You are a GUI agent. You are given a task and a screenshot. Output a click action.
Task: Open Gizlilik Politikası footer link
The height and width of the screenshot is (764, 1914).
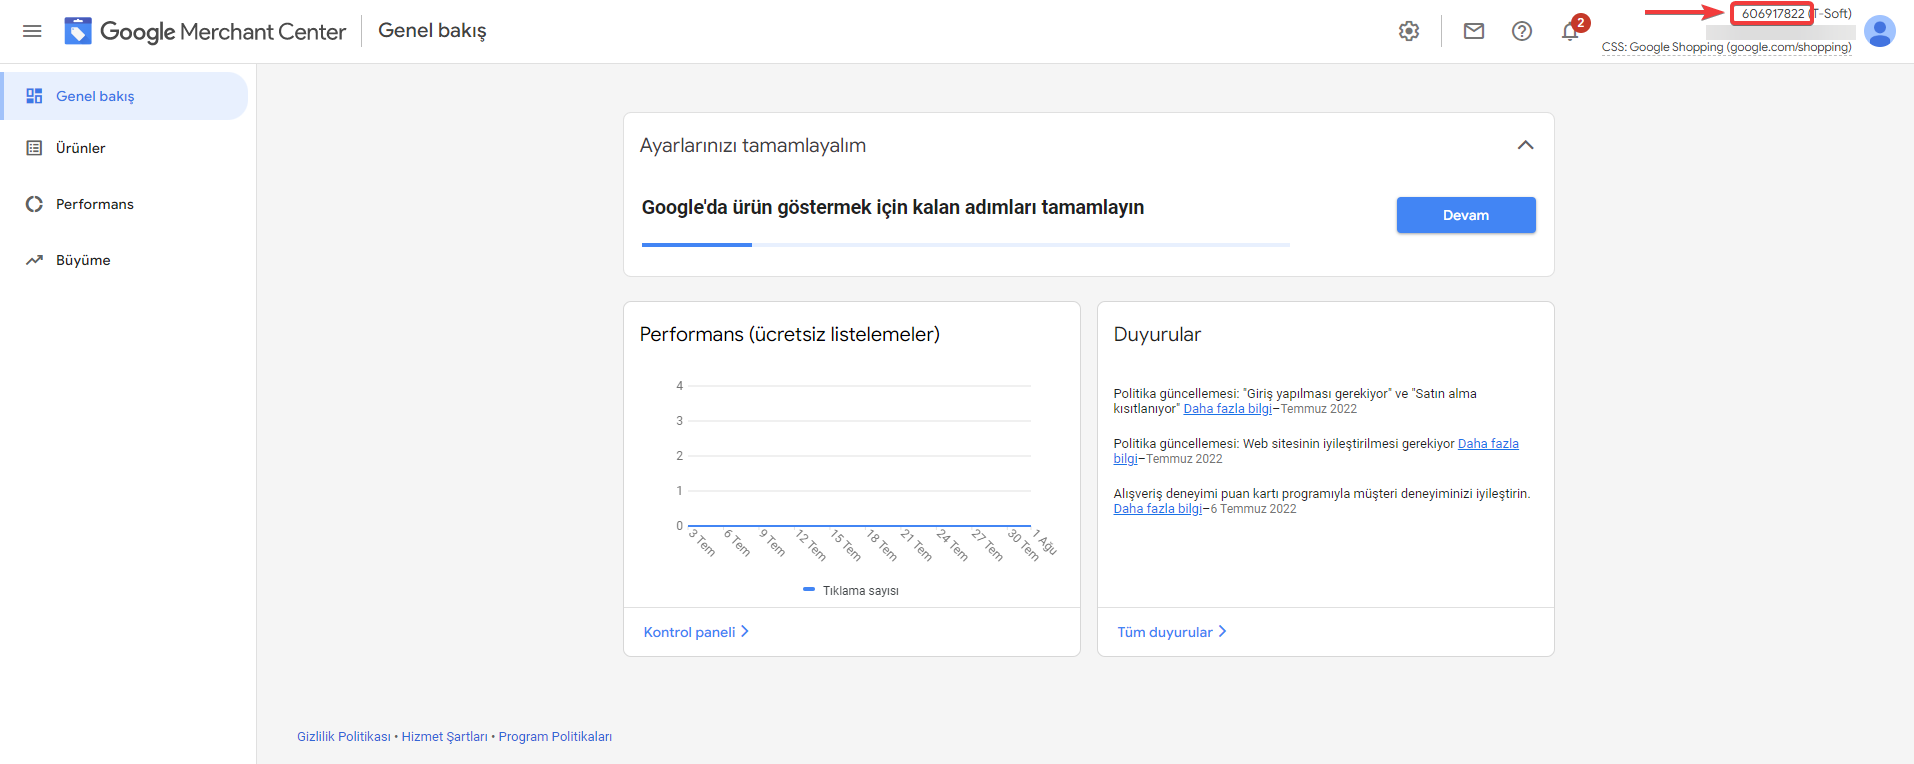[344, 737]
